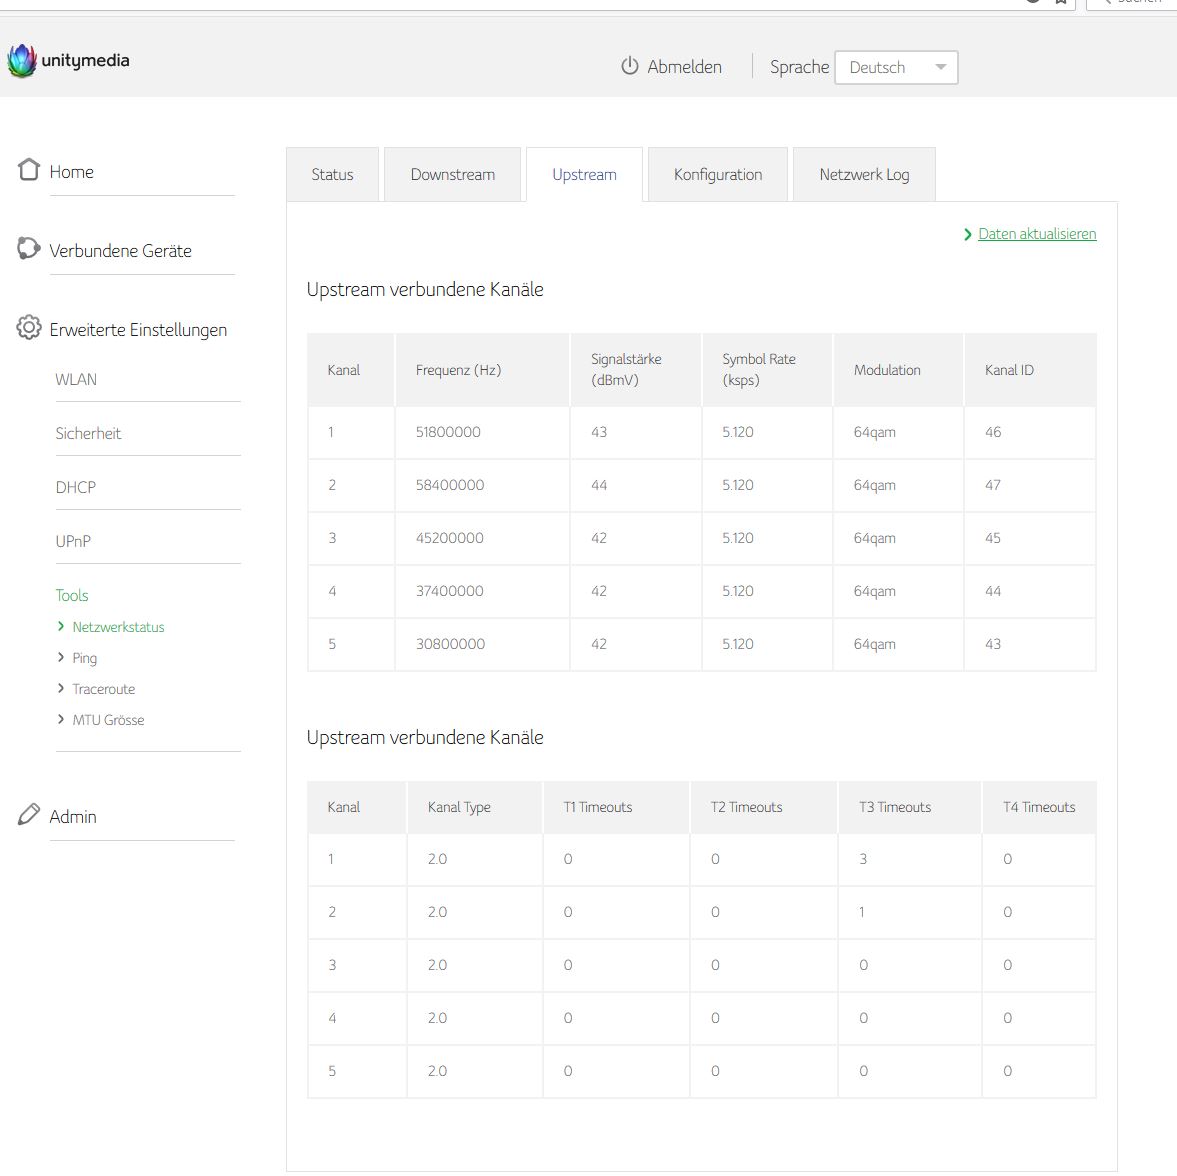The width and height of the screenshot is (1177, 1176).
Task: Open the DHCP settings entry
Action: [x=75, y=488]
